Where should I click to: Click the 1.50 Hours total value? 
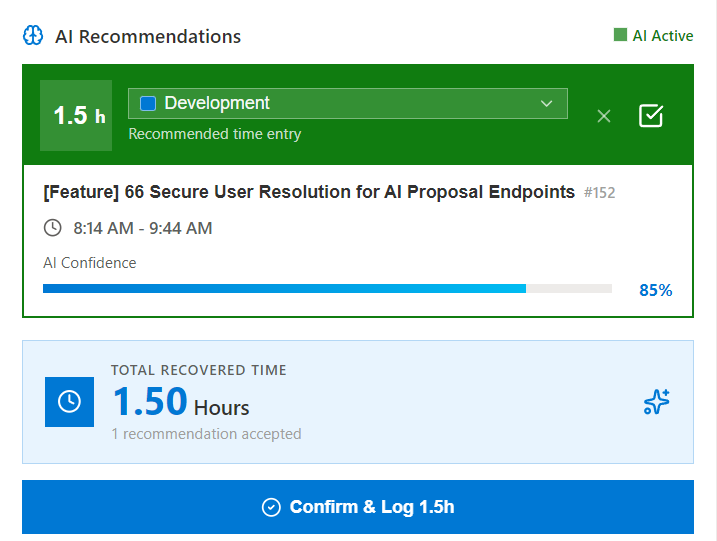181,402
